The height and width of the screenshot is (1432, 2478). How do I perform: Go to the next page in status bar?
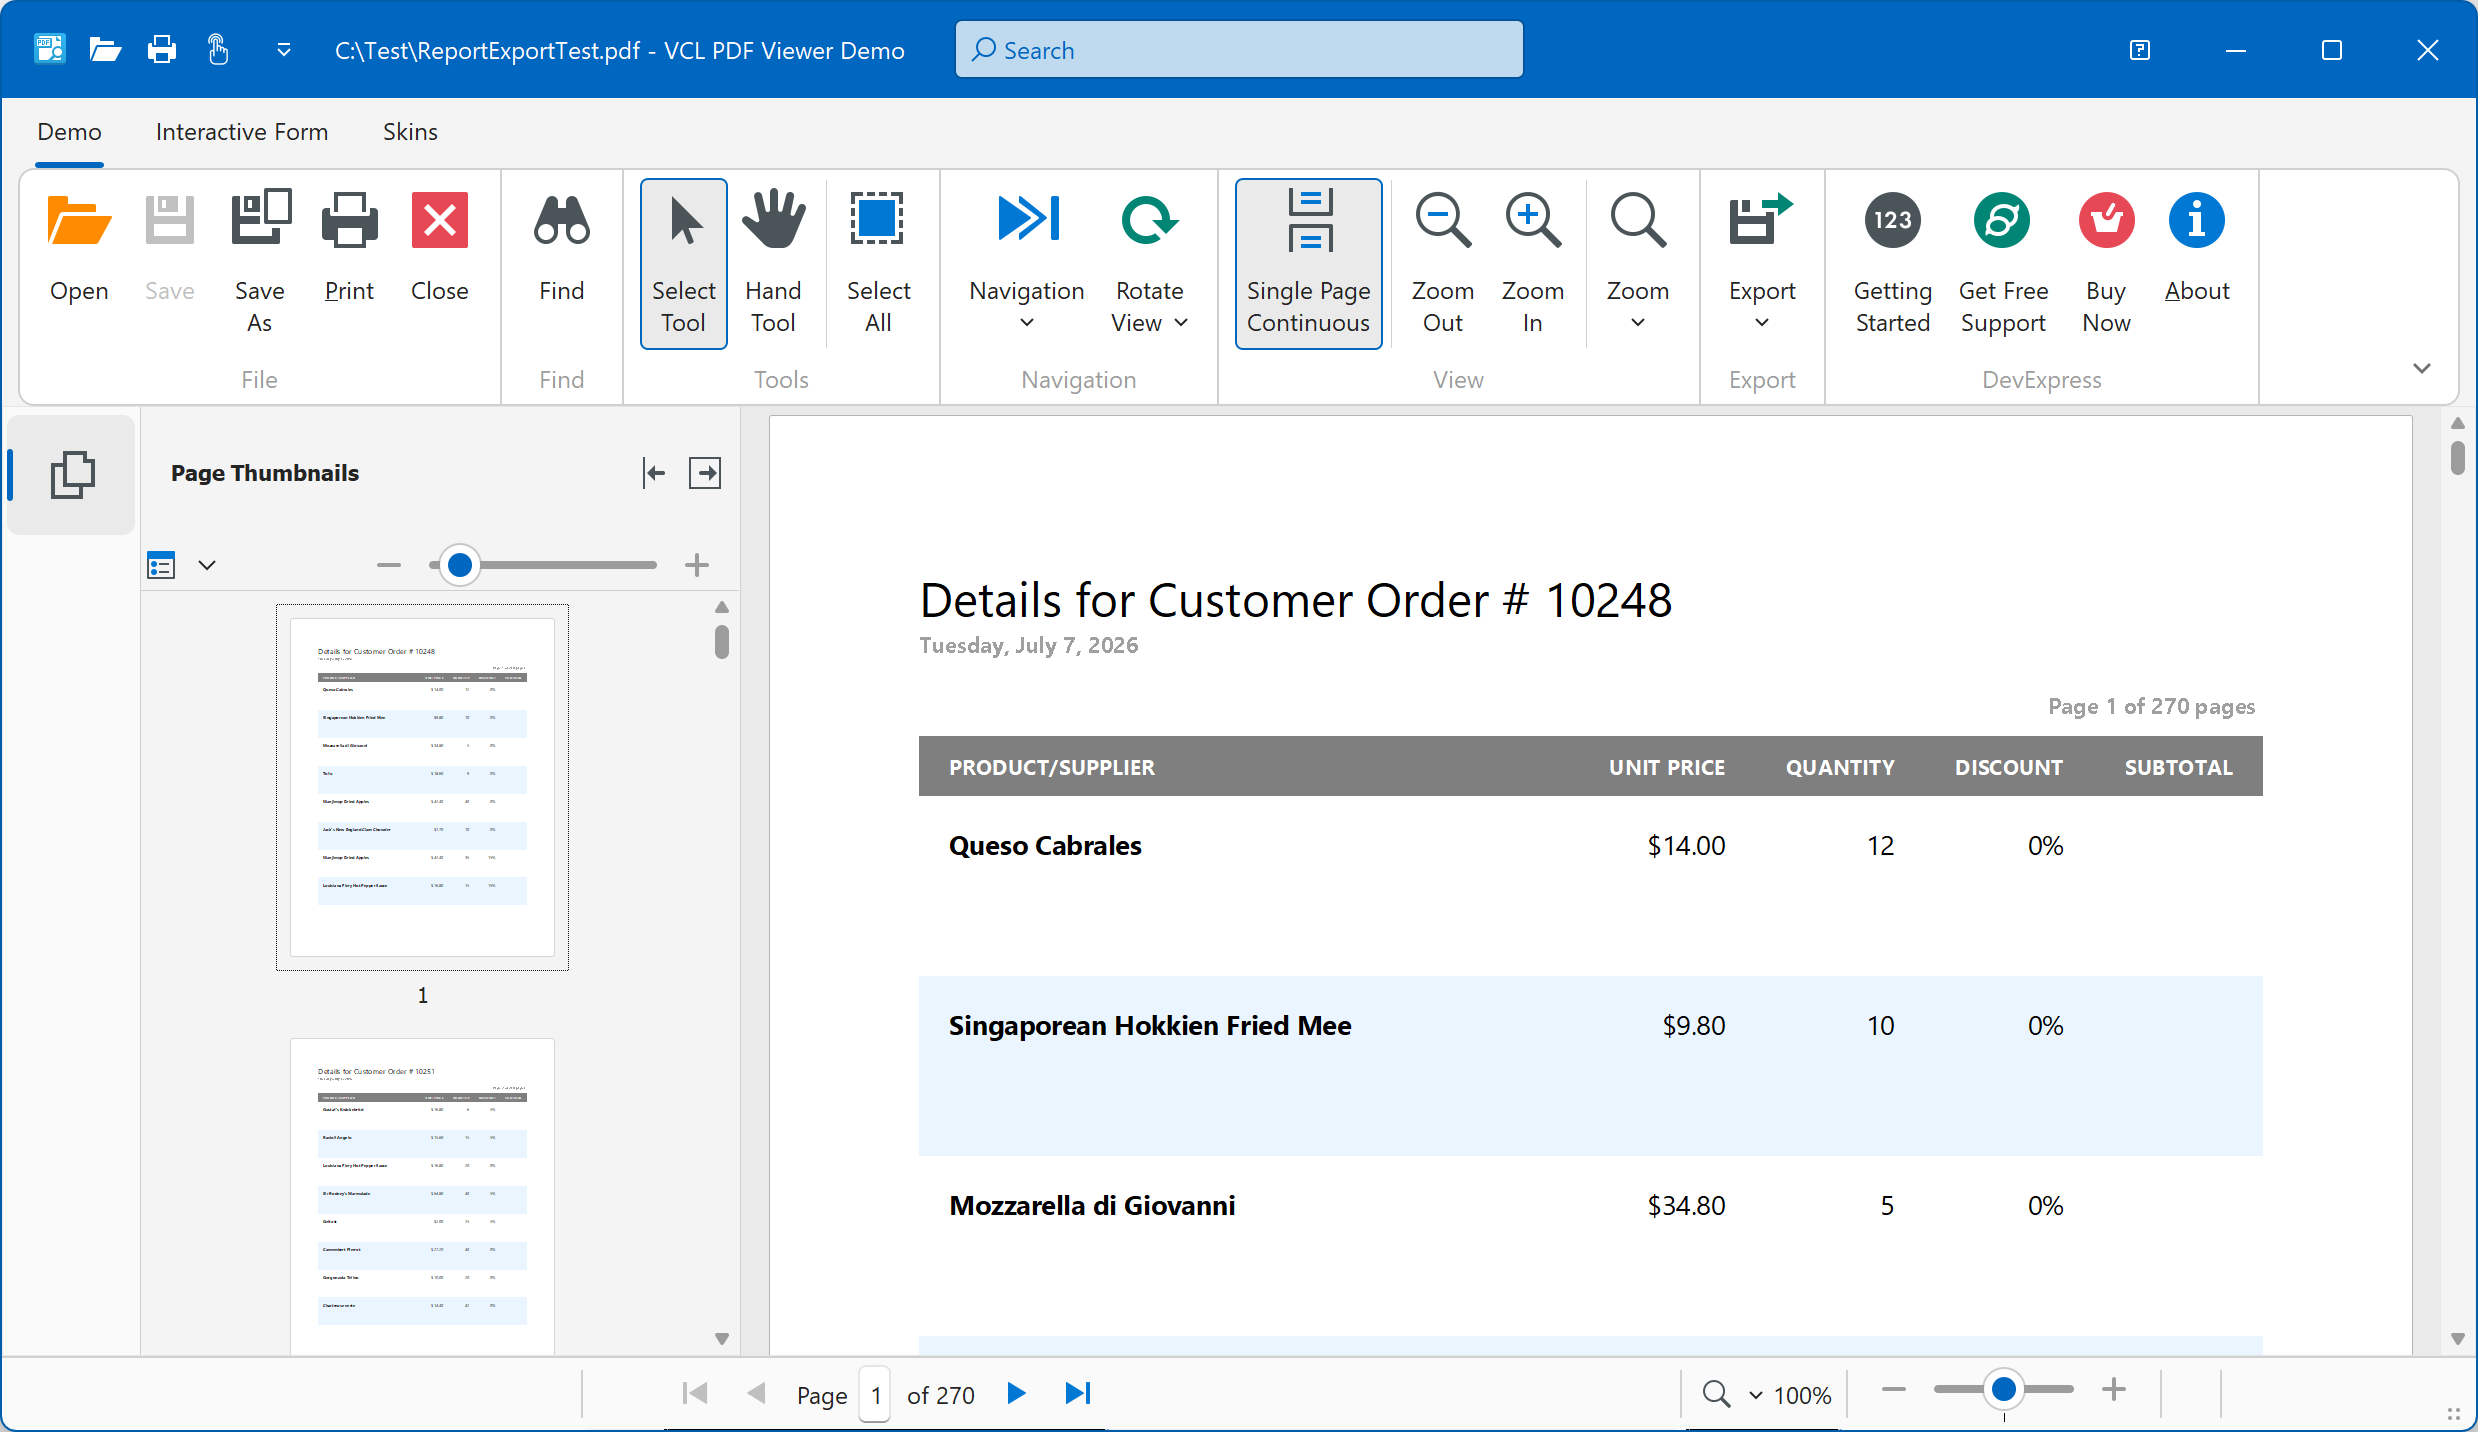1015,1393
